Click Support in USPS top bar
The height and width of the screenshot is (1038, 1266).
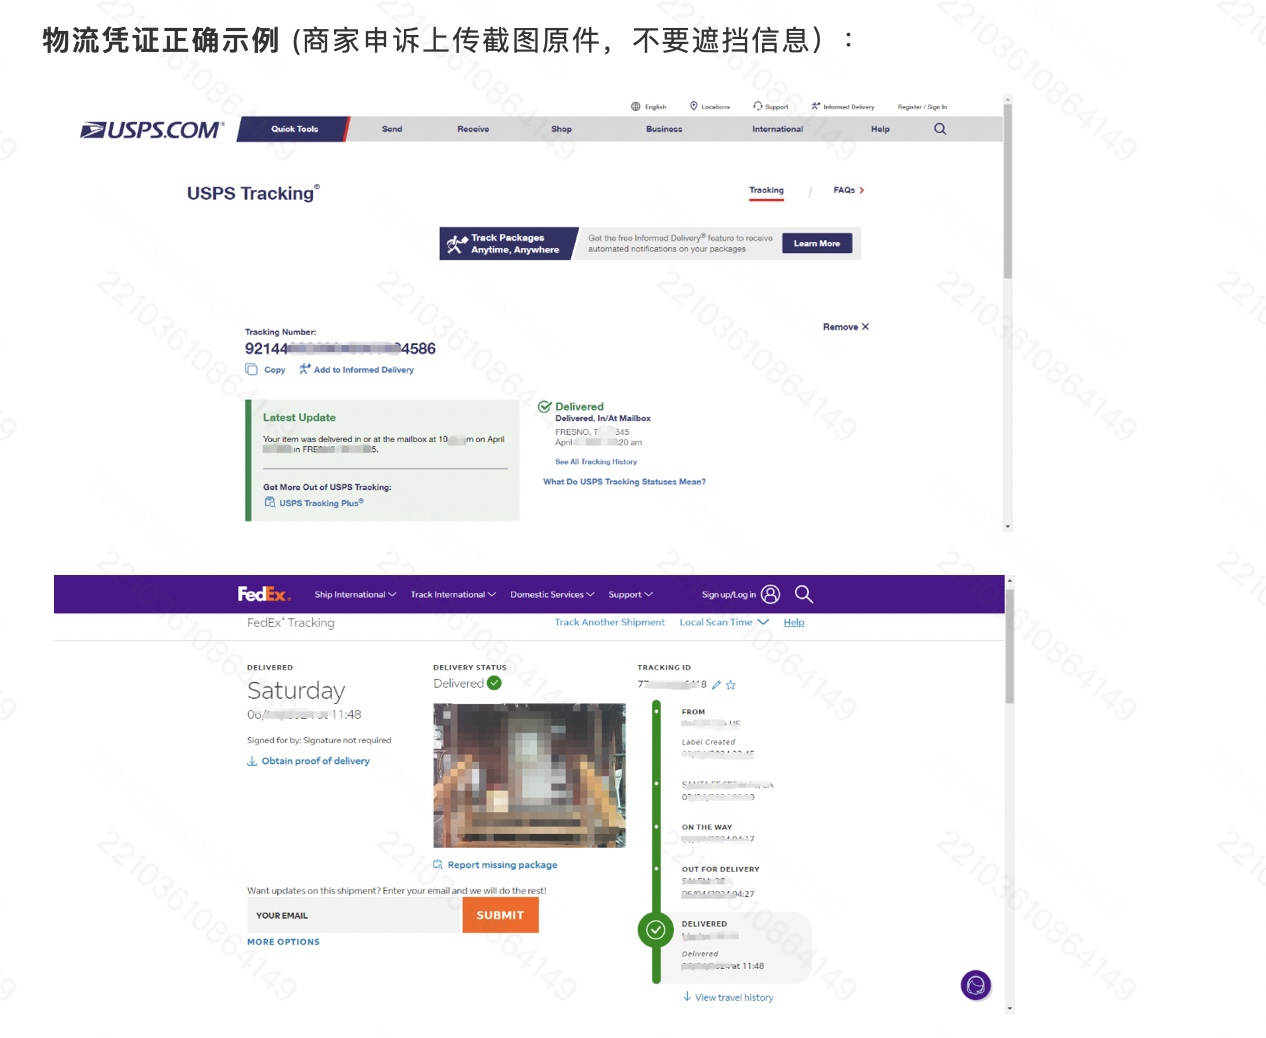click(x=771, y=106)
